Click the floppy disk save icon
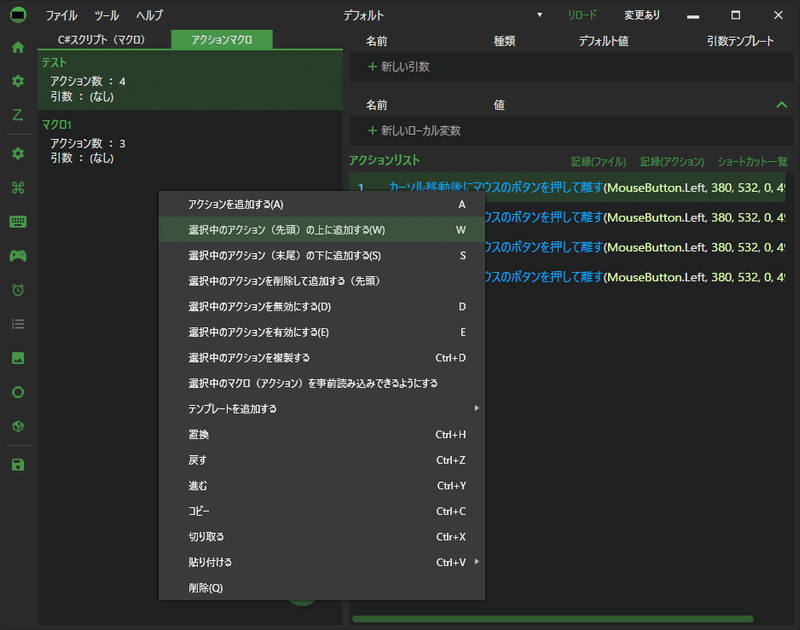Viewport: 800px width, 630px height. [x=18, y=465]
